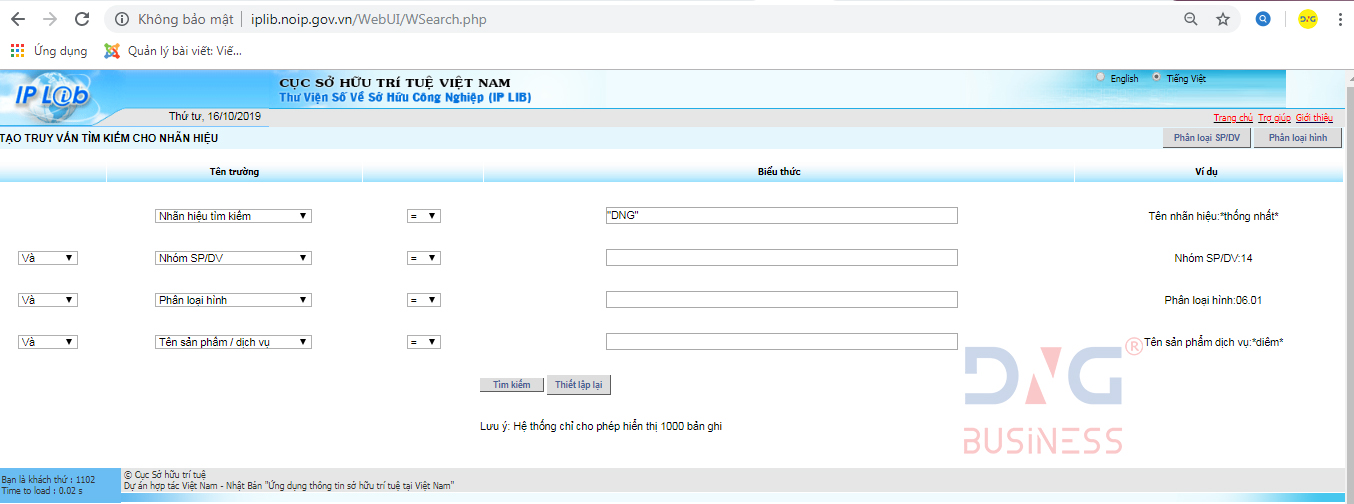Go to Trang chủ link
Screen dimensions: 1354x504
click(x=1233, y=118)
